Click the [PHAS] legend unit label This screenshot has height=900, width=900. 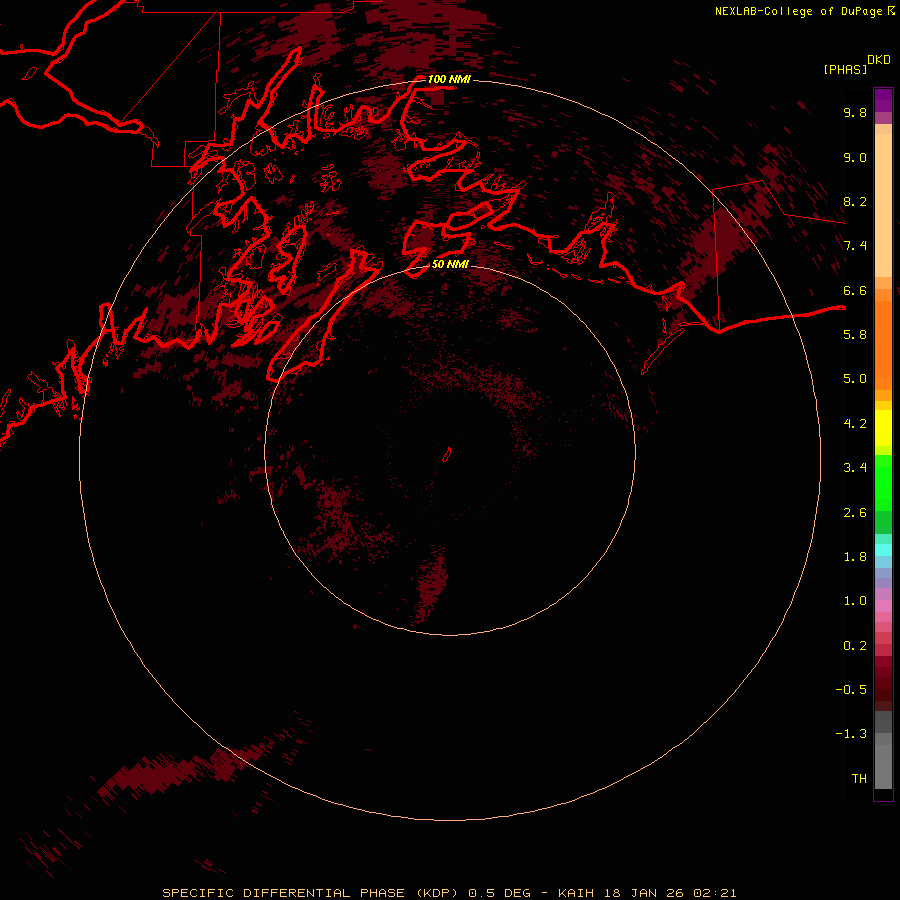coord(844,69)
